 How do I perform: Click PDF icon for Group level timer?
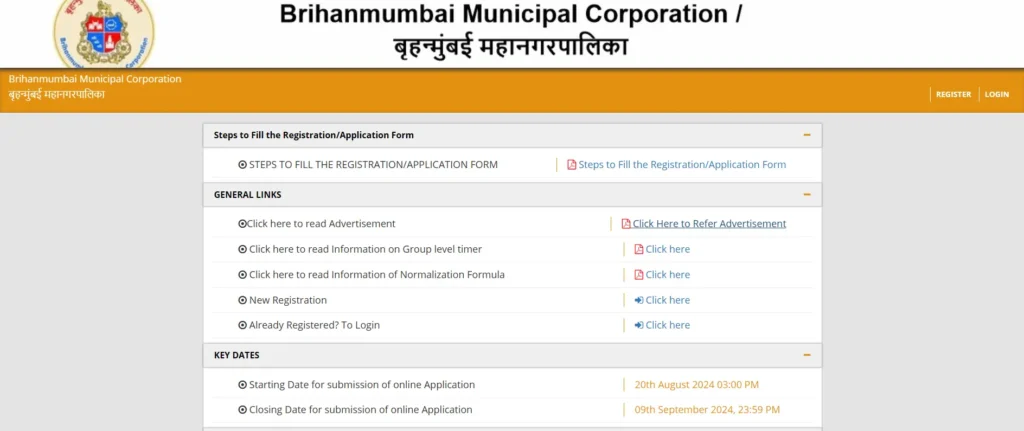click(x=639, y=249)
